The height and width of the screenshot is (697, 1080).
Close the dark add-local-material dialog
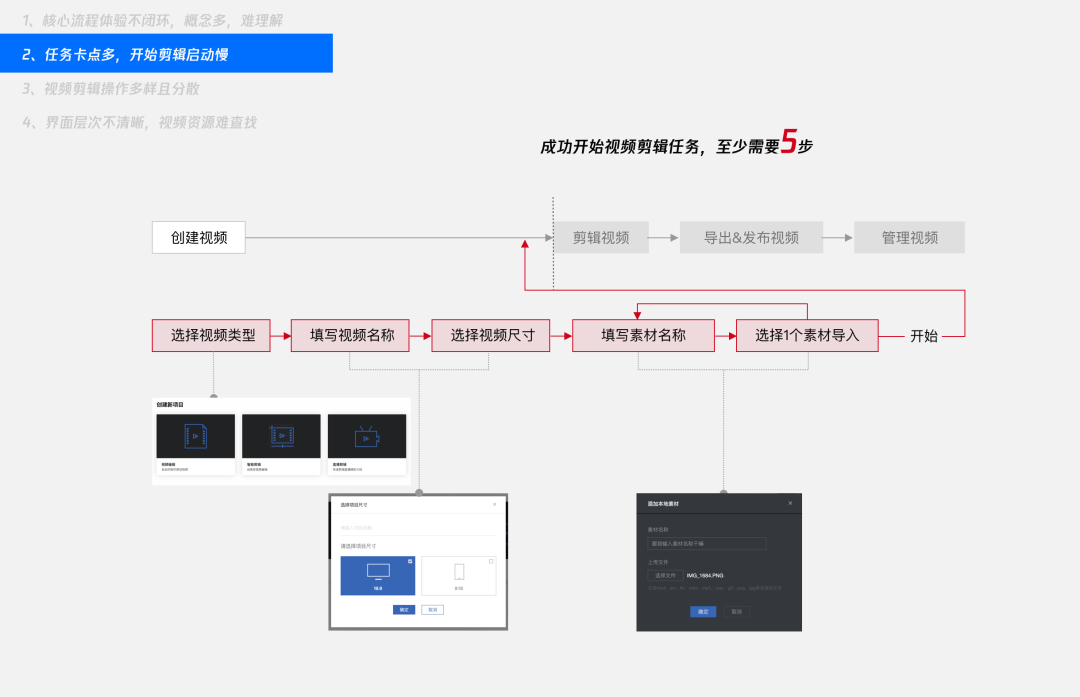pos(790,503)
